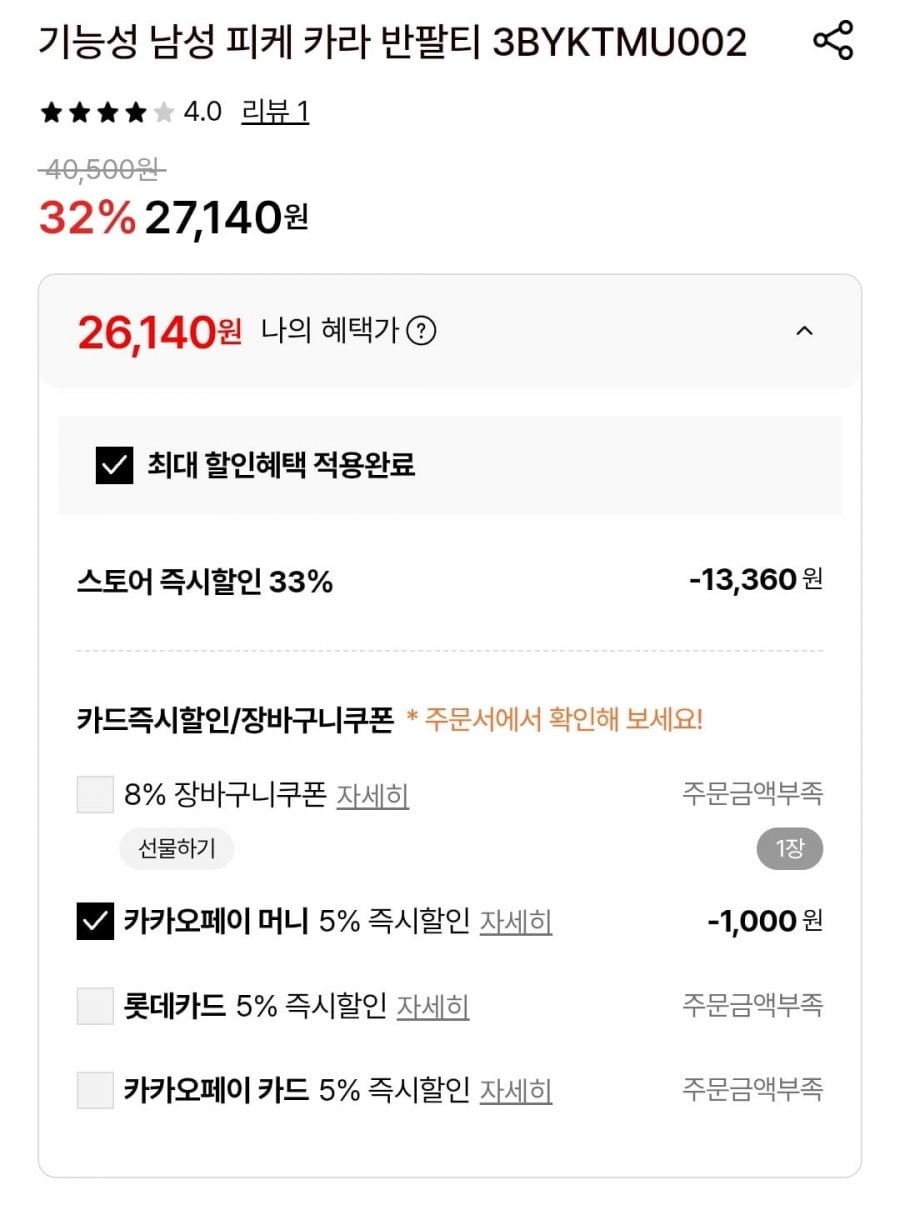
Task: Enable 카카오페이 카드 5% 즉시할인 checkbox
Action: tap(96, 1089)
